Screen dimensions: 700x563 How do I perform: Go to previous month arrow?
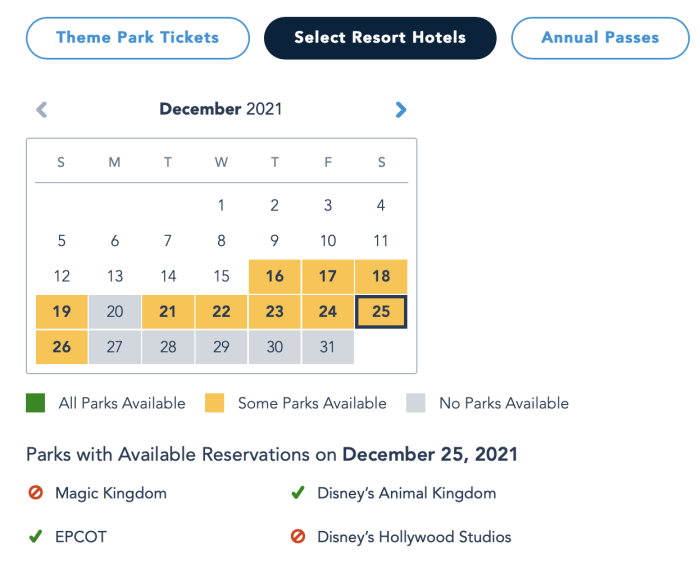[x=41, y=110]
